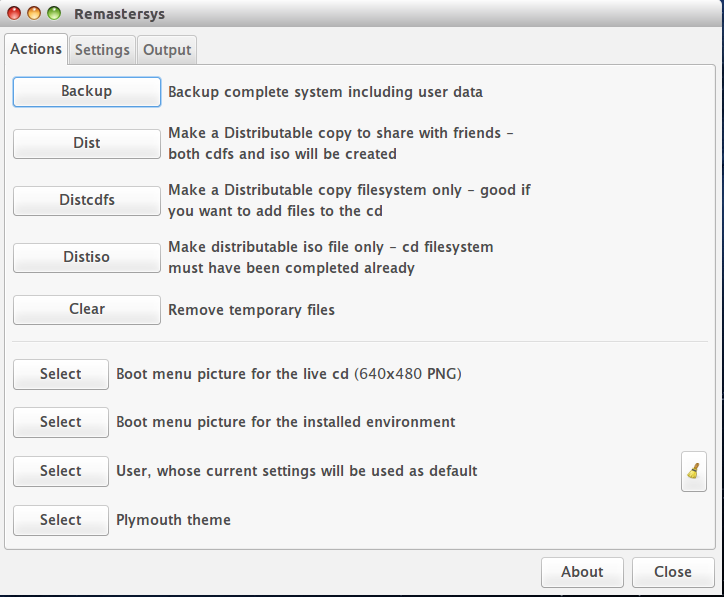Click the broom clear-user icon button
Viewport: 724px width, 597px height.
click(694, 471)
